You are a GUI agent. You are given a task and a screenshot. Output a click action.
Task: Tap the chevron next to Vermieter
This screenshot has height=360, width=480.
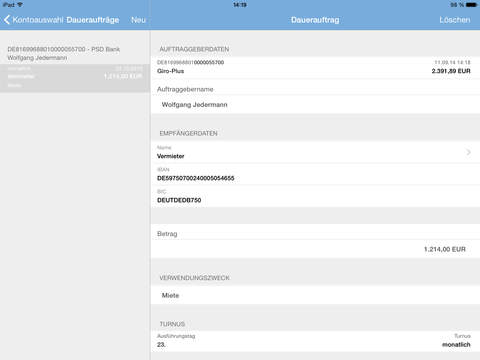click(468, 152)
